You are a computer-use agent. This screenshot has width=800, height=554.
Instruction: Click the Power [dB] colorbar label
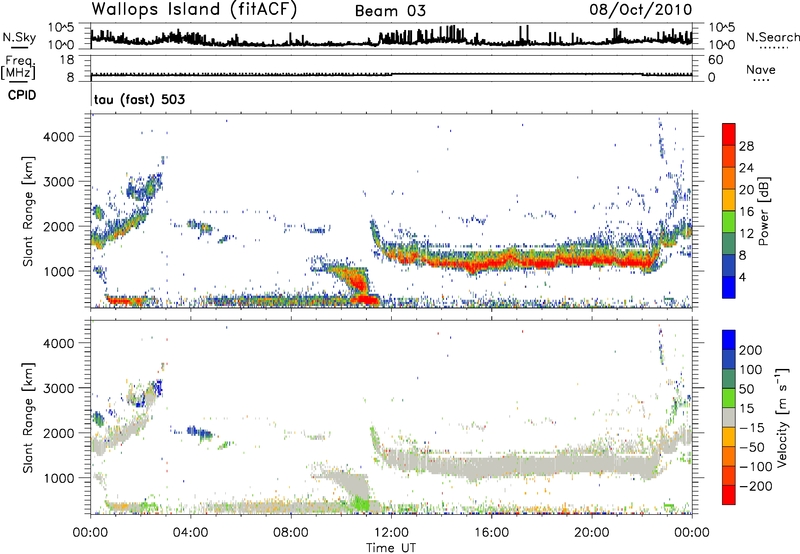pos(764,211)
